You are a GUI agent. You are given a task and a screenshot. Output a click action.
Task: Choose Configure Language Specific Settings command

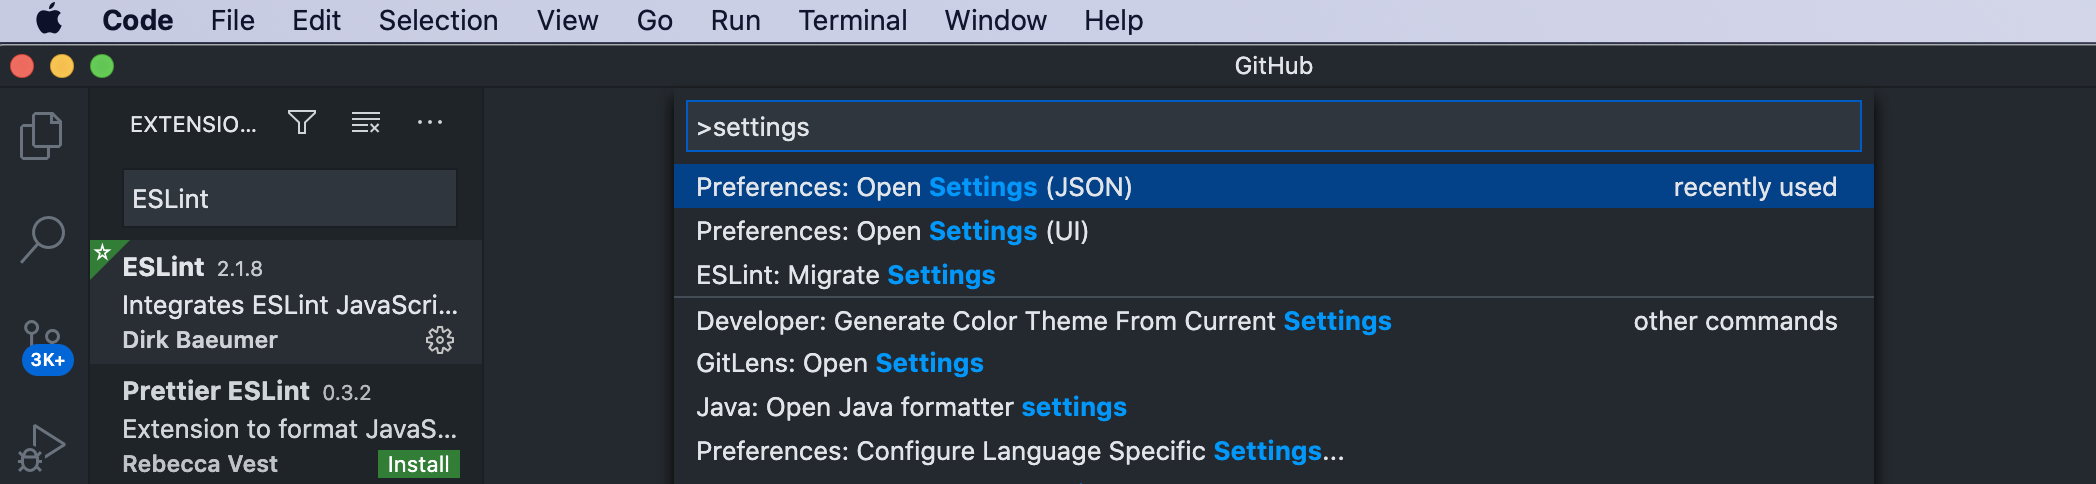pyautogui.click(x=1020, y=451)
